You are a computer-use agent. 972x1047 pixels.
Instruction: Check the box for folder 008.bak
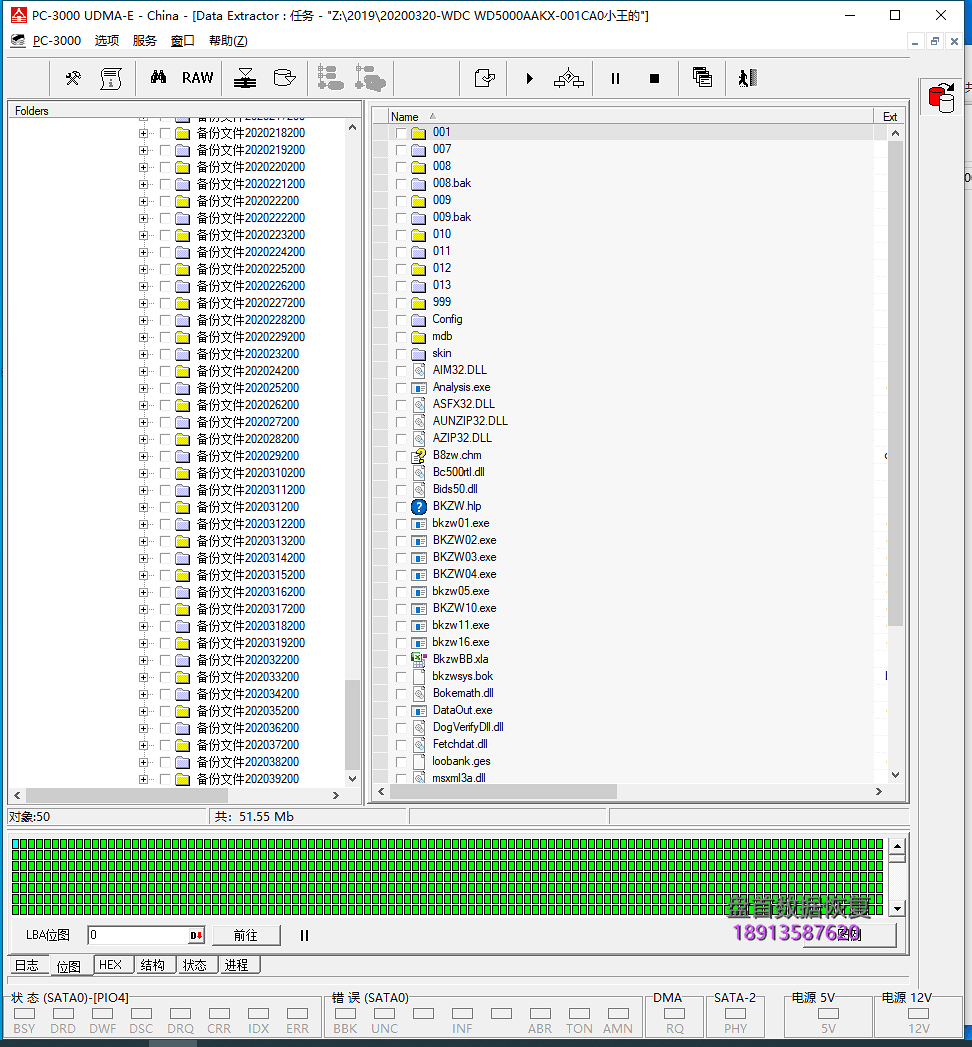(x=401, y=184)
